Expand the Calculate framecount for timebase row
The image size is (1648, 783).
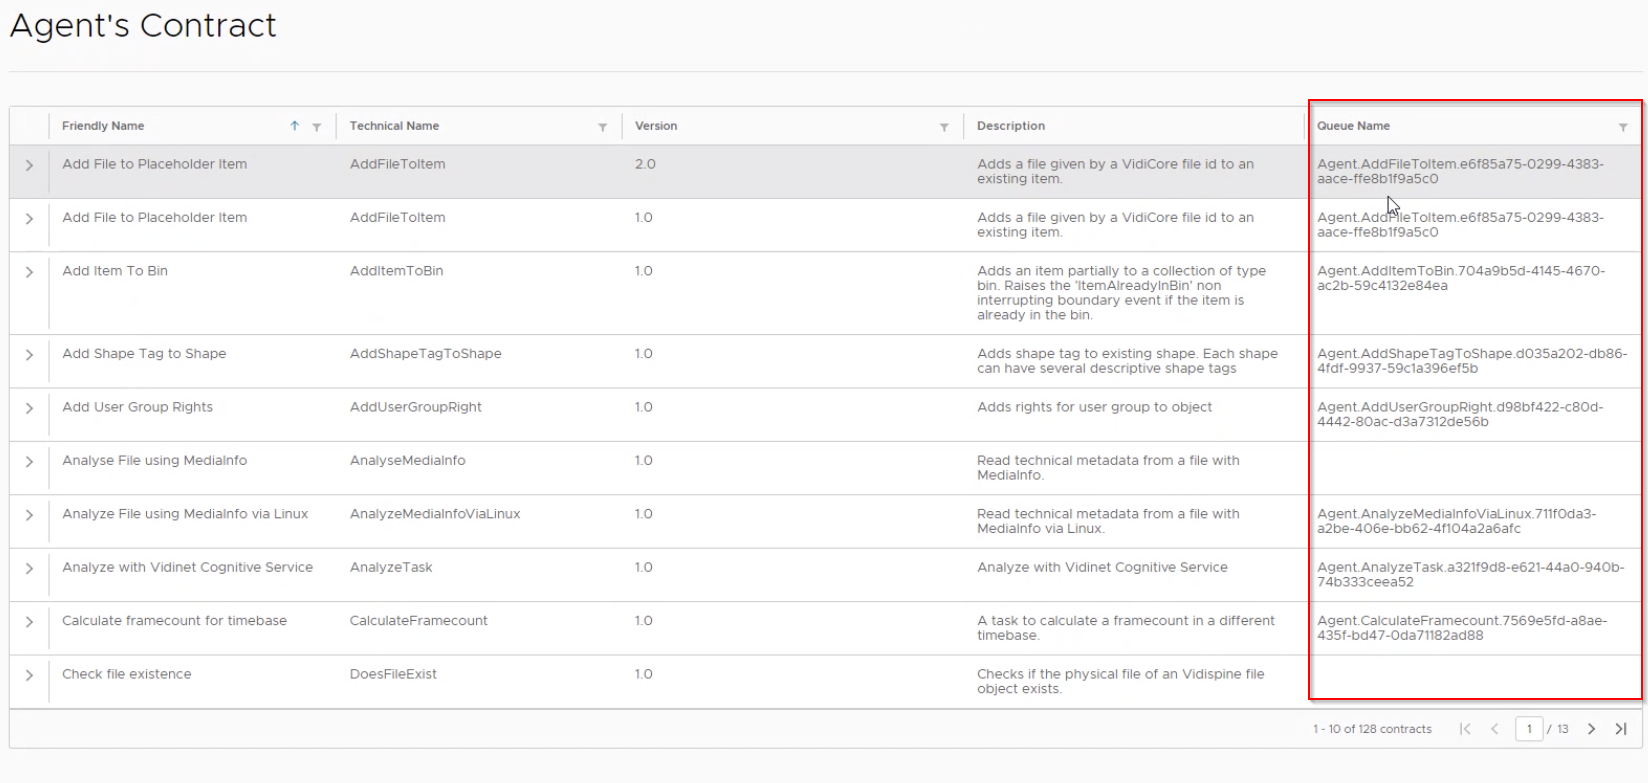click(29, 622)
